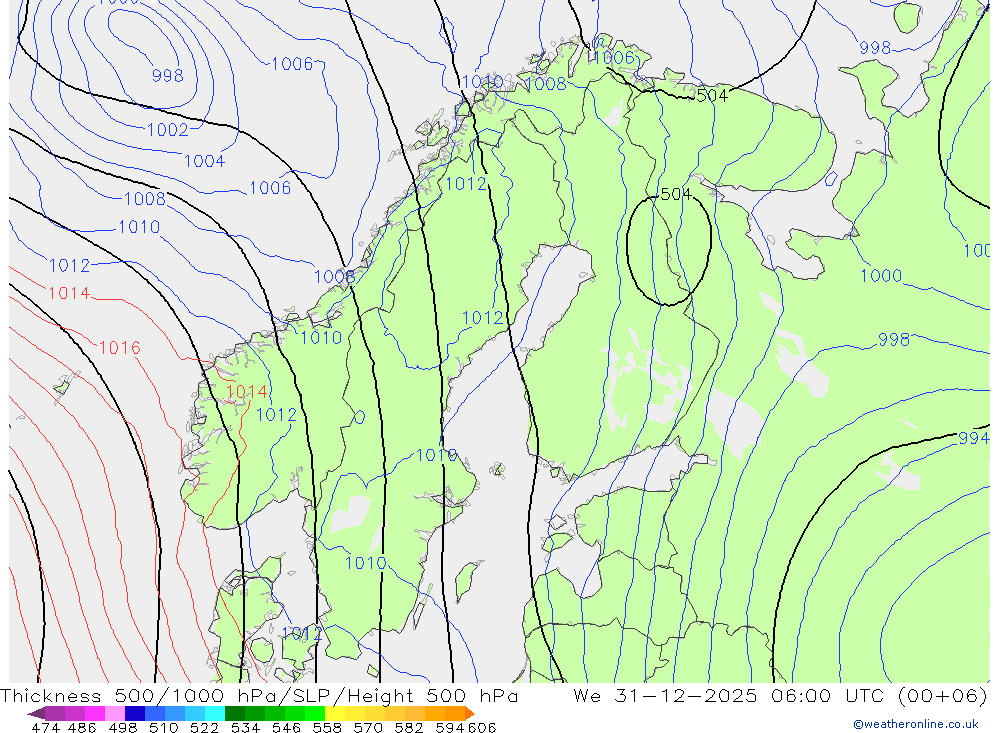Viewport: 1000px width, 733px height.
Task: Click the purple left arrow of legend
Action: [x=36, y=713]
